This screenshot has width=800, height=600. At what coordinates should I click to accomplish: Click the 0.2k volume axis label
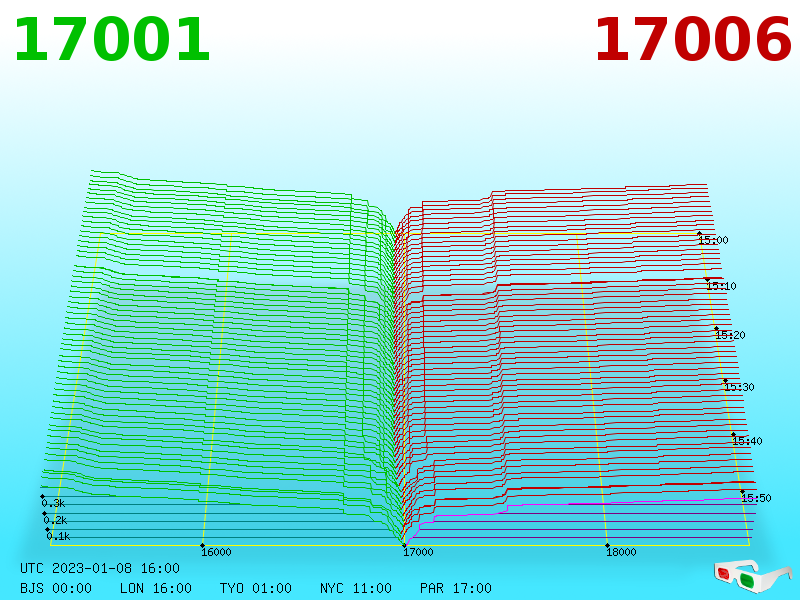click(x=55, y=520)
